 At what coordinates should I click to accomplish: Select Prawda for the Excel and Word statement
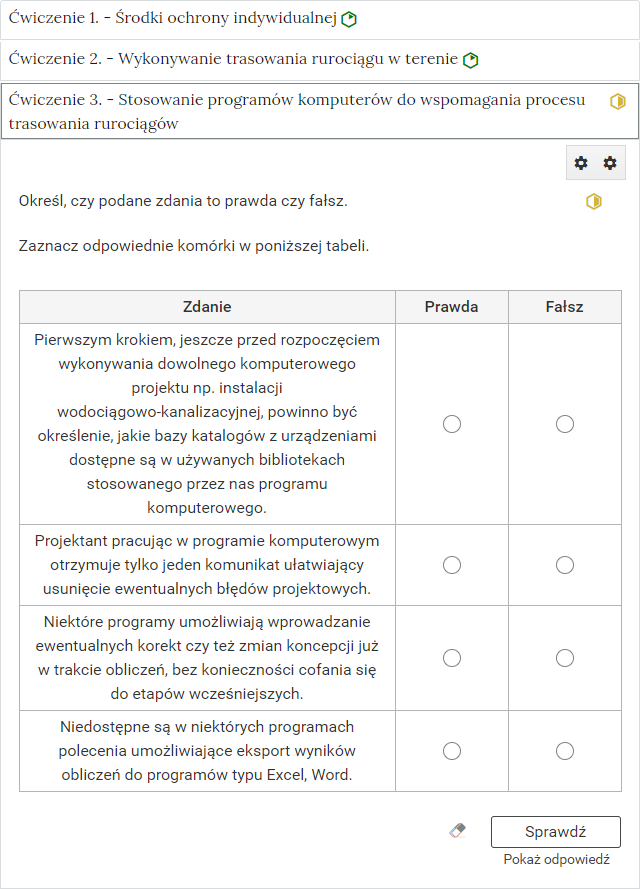(x=452, y=751)
